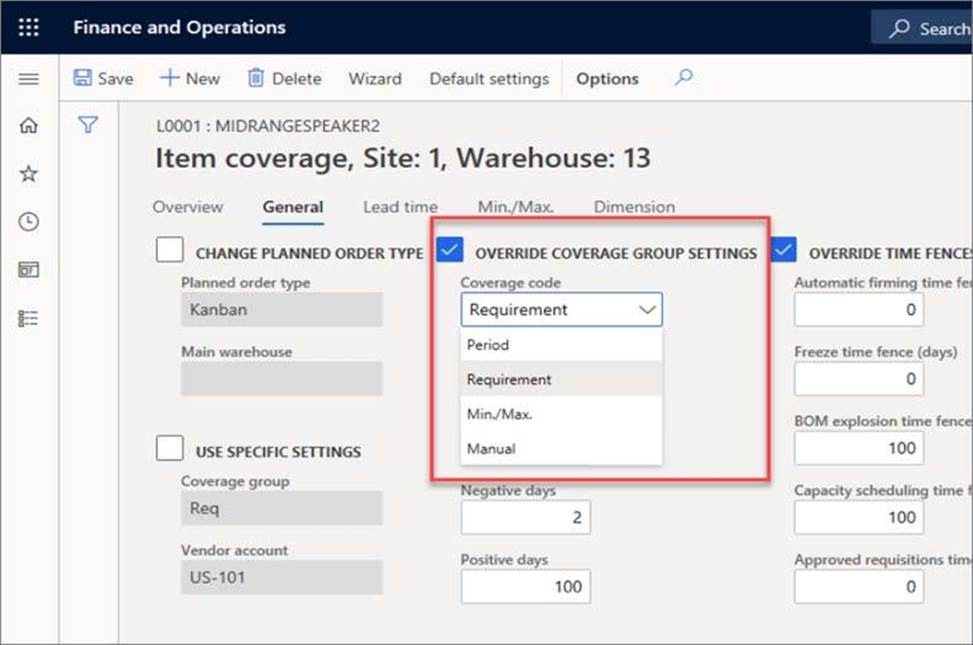Tick the Use Specific Settings checkbox
This screenshot has height=645, width=973.
click(x=170, y=450)
